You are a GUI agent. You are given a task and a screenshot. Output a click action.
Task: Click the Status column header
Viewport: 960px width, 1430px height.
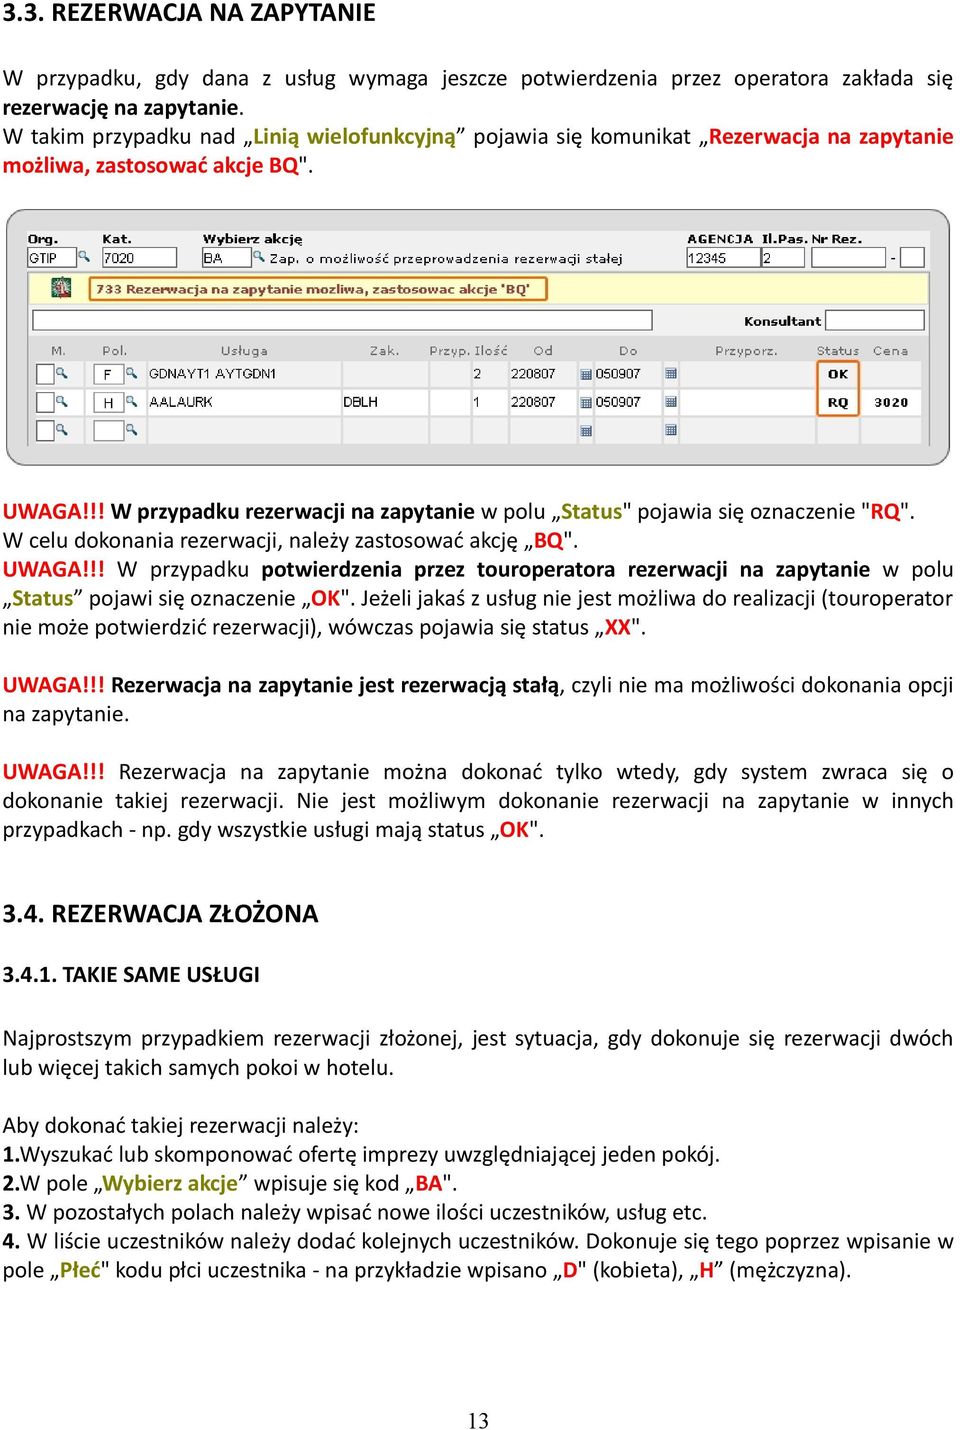tap(838, 351)
